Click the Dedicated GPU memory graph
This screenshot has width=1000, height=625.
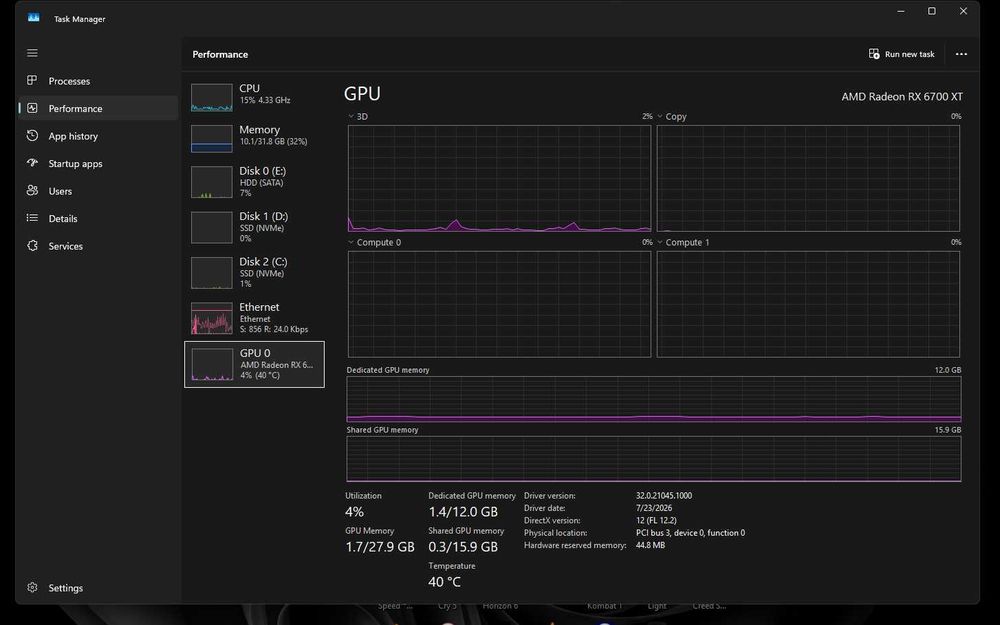coord(654,399)
